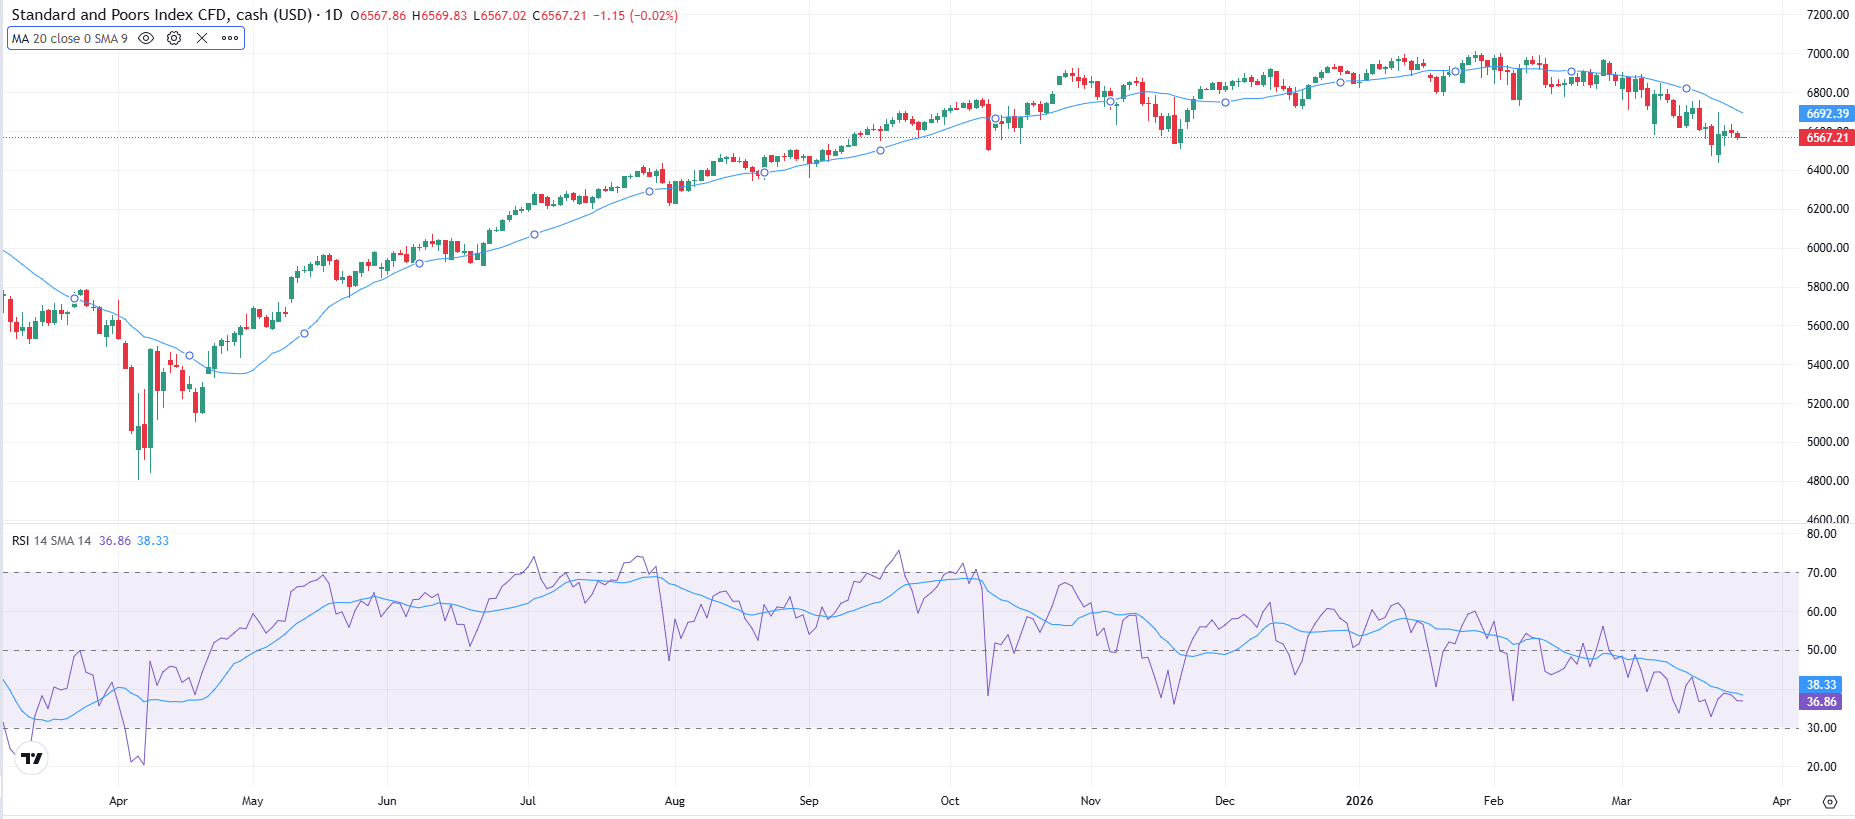1855x819 pixels.
Task: Click the 60.00 RSI axis label
Action: pyautogui.click(x=1821, y=612)
